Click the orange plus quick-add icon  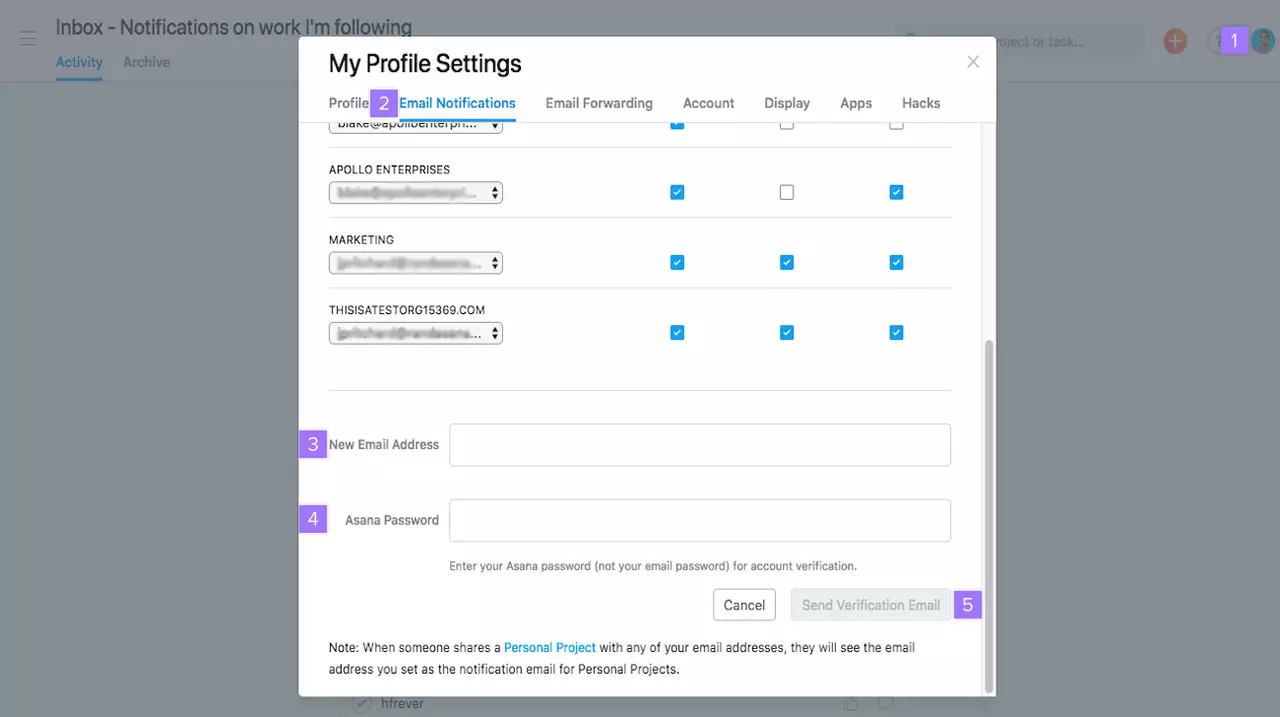pos(1175,41)
